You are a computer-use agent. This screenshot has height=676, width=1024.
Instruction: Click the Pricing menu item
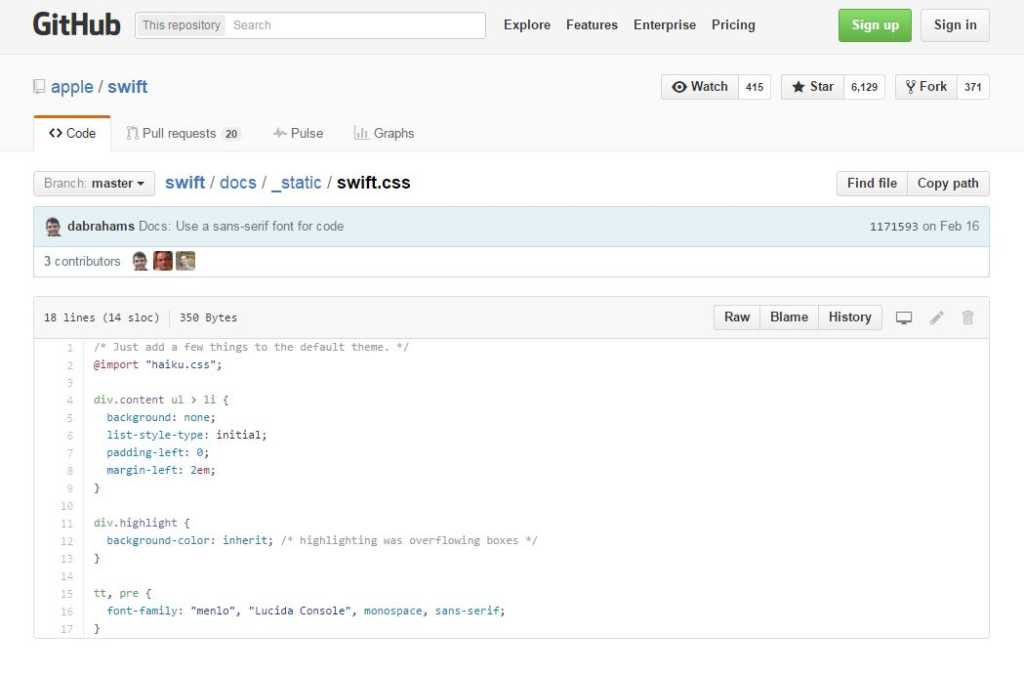click(733, 25)
